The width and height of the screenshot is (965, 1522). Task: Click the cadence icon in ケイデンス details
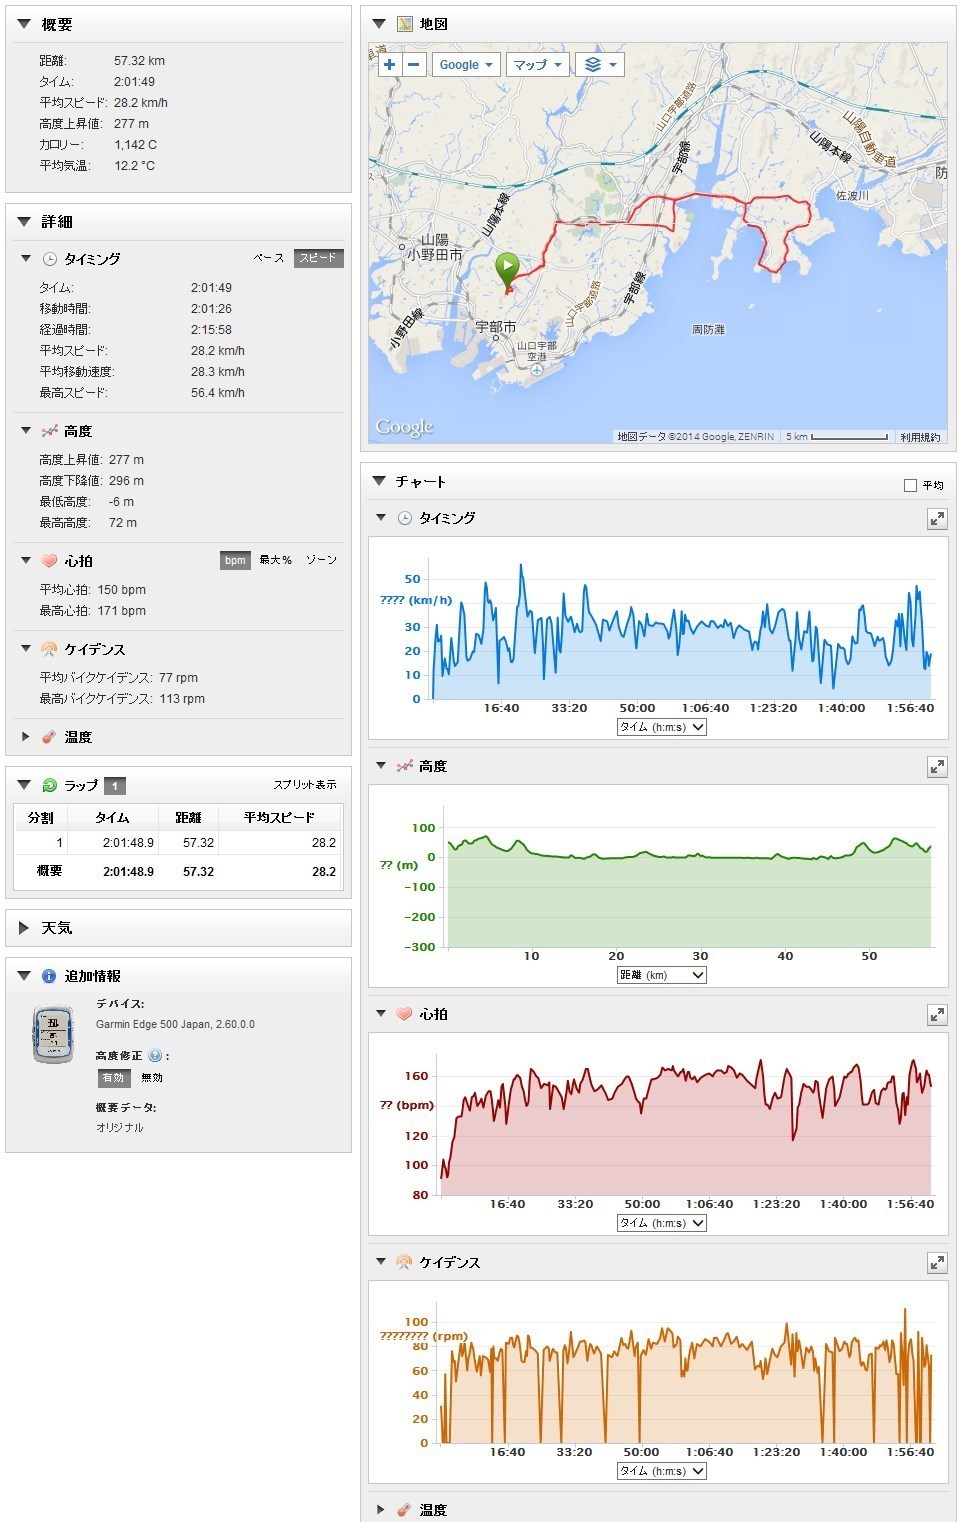pos(49,649)
